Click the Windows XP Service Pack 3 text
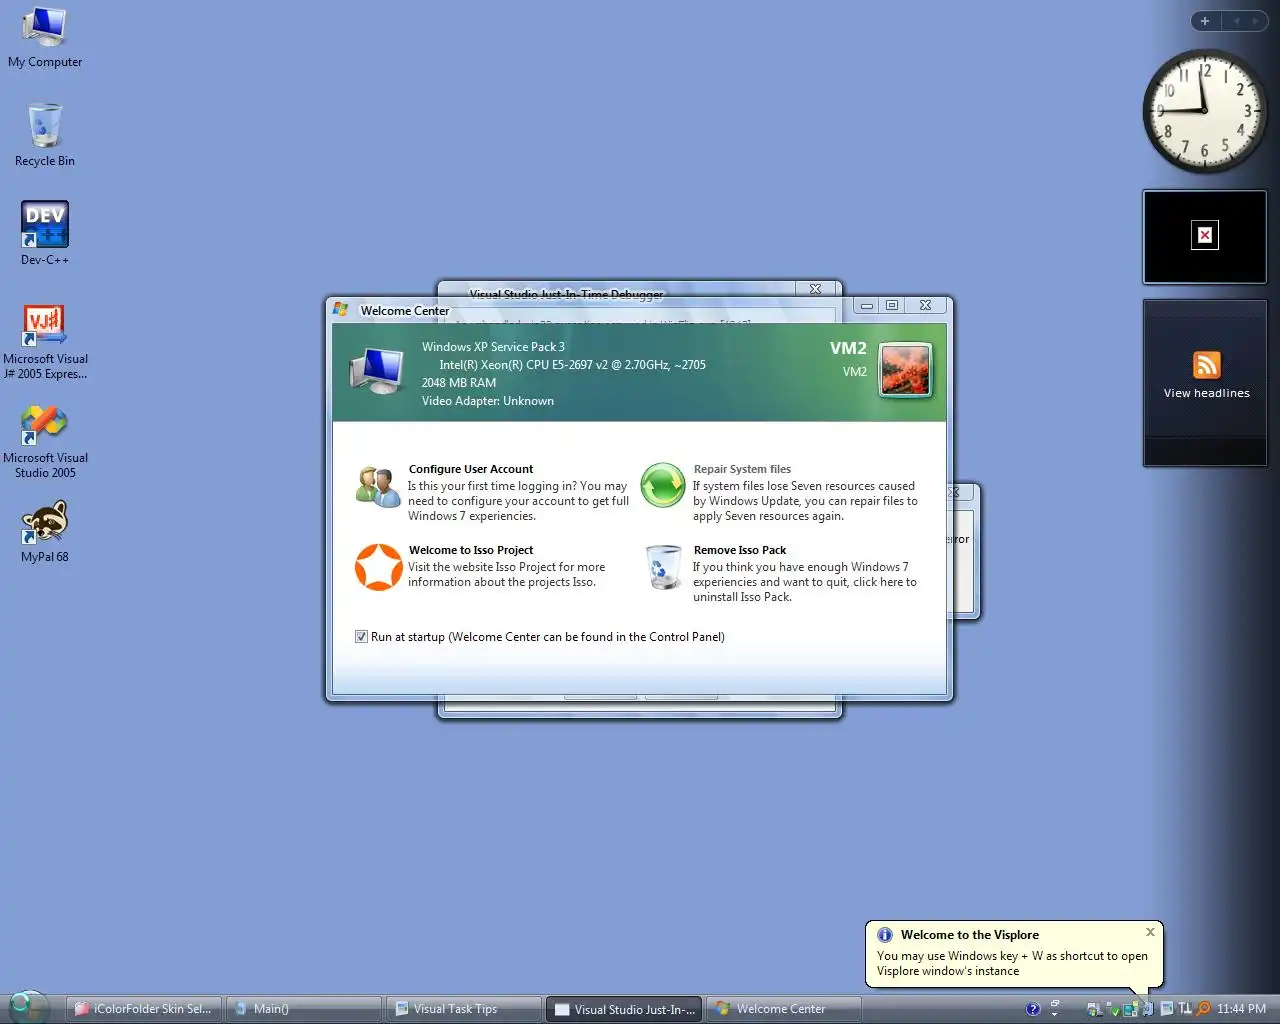The image size is (1280, 1024). (493, 347)
